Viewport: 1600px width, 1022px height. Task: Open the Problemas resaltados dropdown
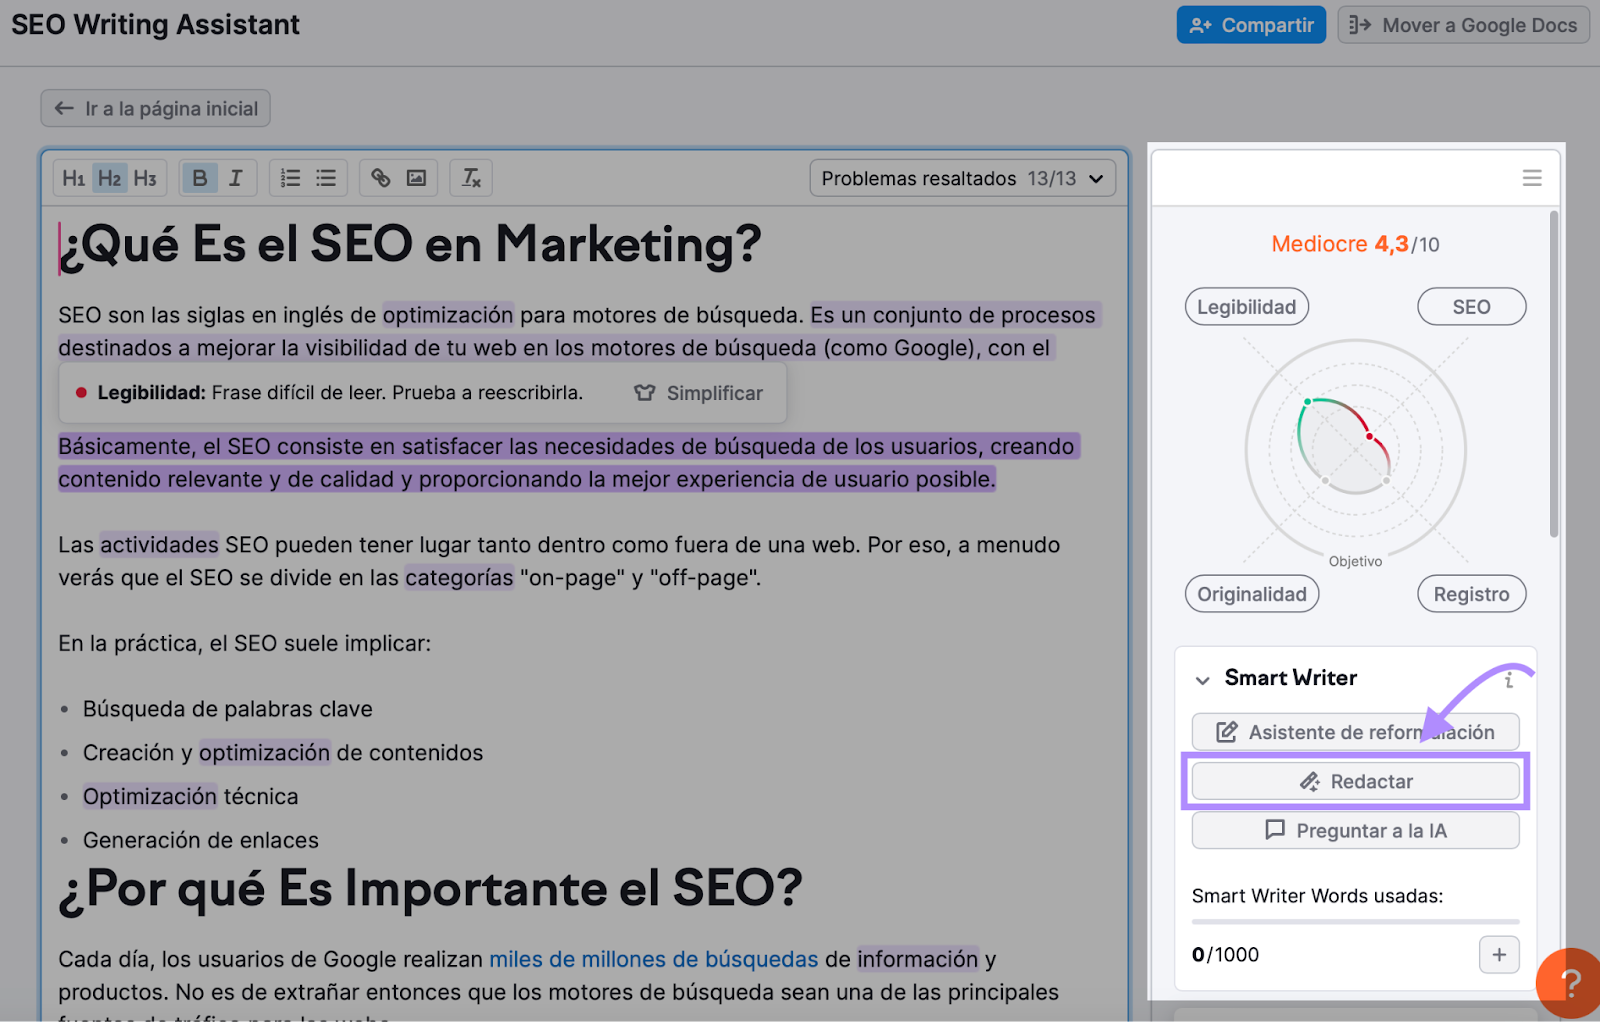tap(962, 178)
